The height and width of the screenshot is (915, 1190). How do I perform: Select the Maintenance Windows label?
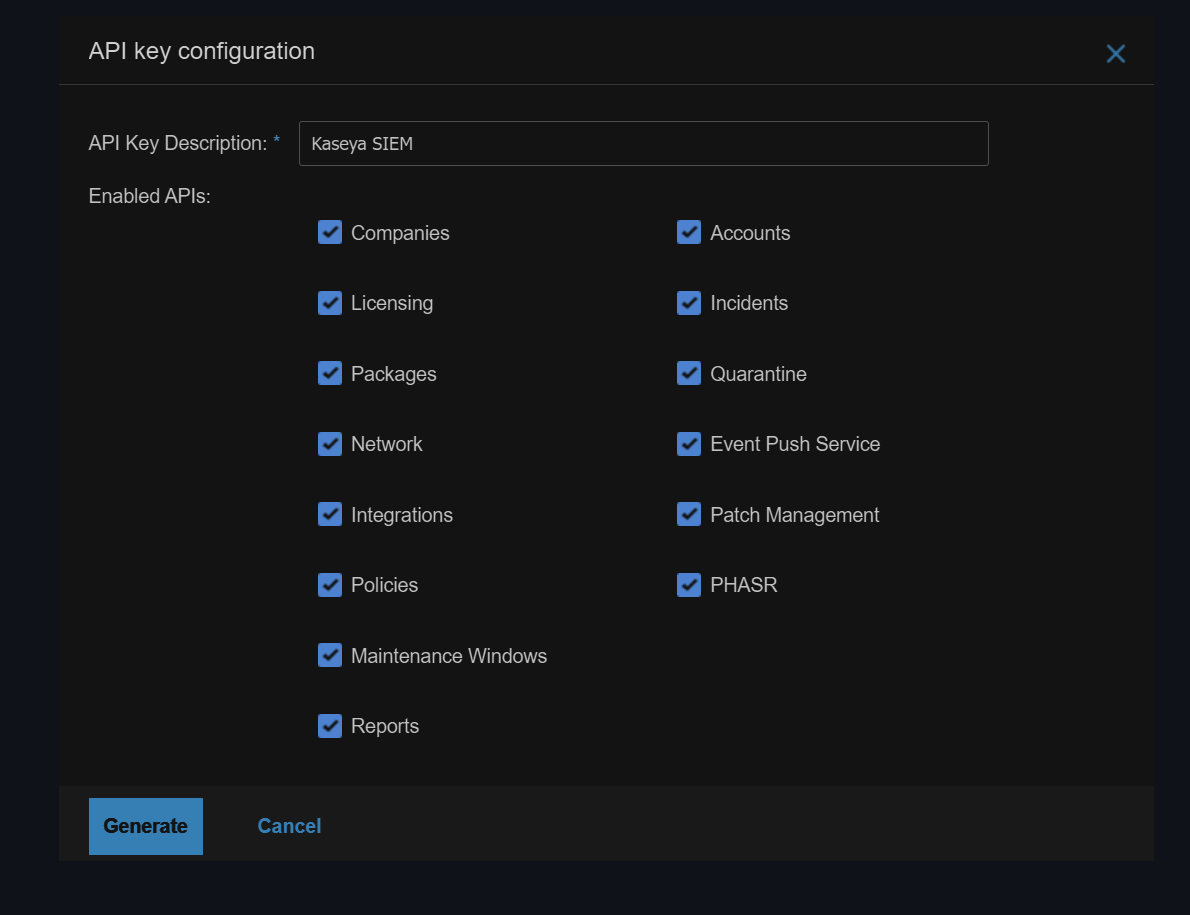(x=449, y=656)
